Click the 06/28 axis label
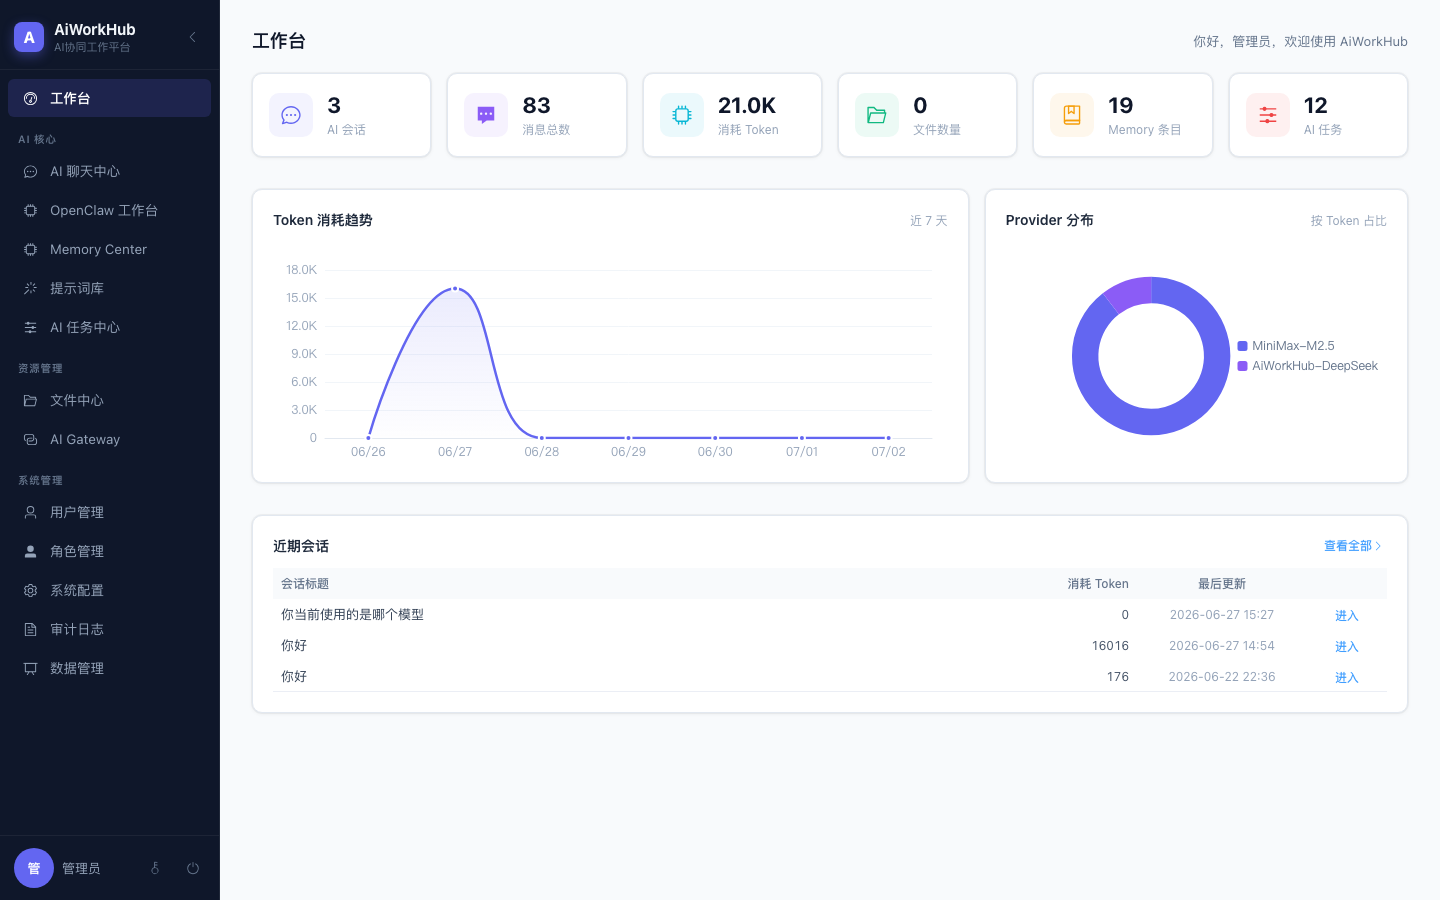The image size is (1440, 900). click(542, 452)
